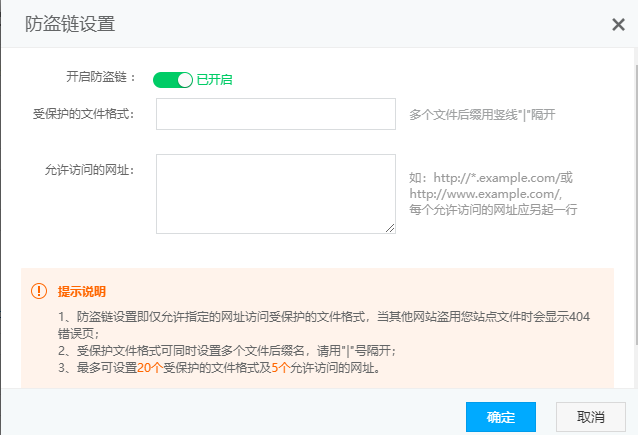Close the 防盗链设置 dialog with the X
The image size is (638, 435).
618,25
